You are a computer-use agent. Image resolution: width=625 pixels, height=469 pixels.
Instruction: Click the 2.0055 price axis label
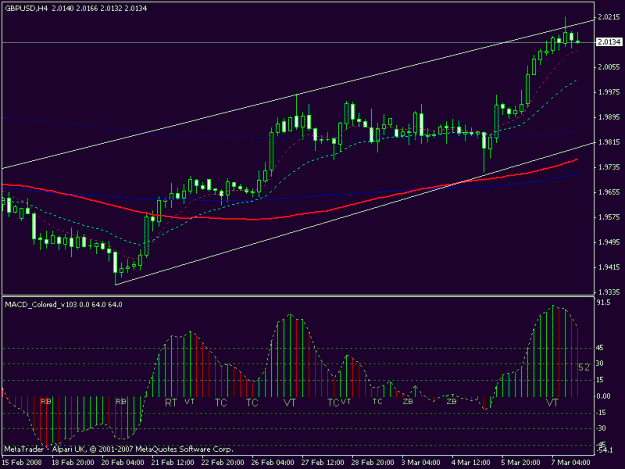(609, 67)
